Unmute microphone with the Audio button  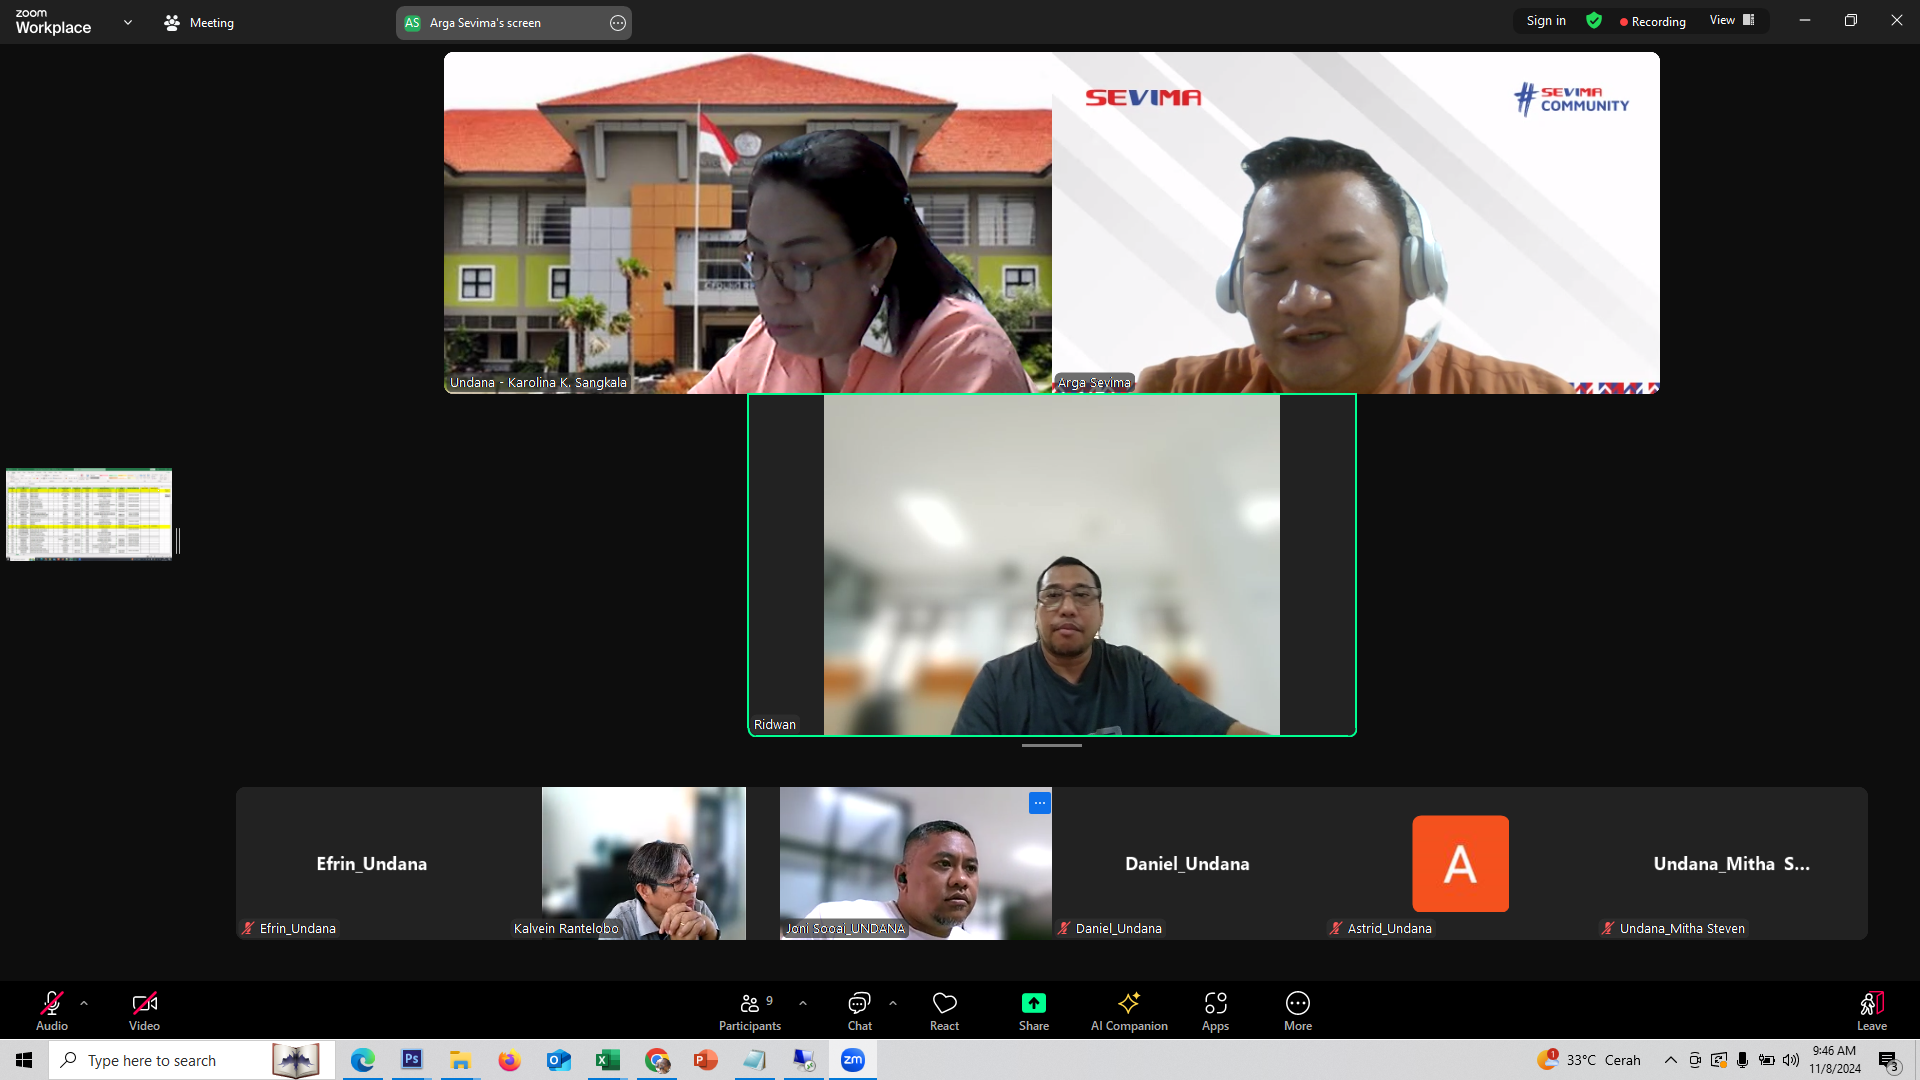click(52, 1010)
